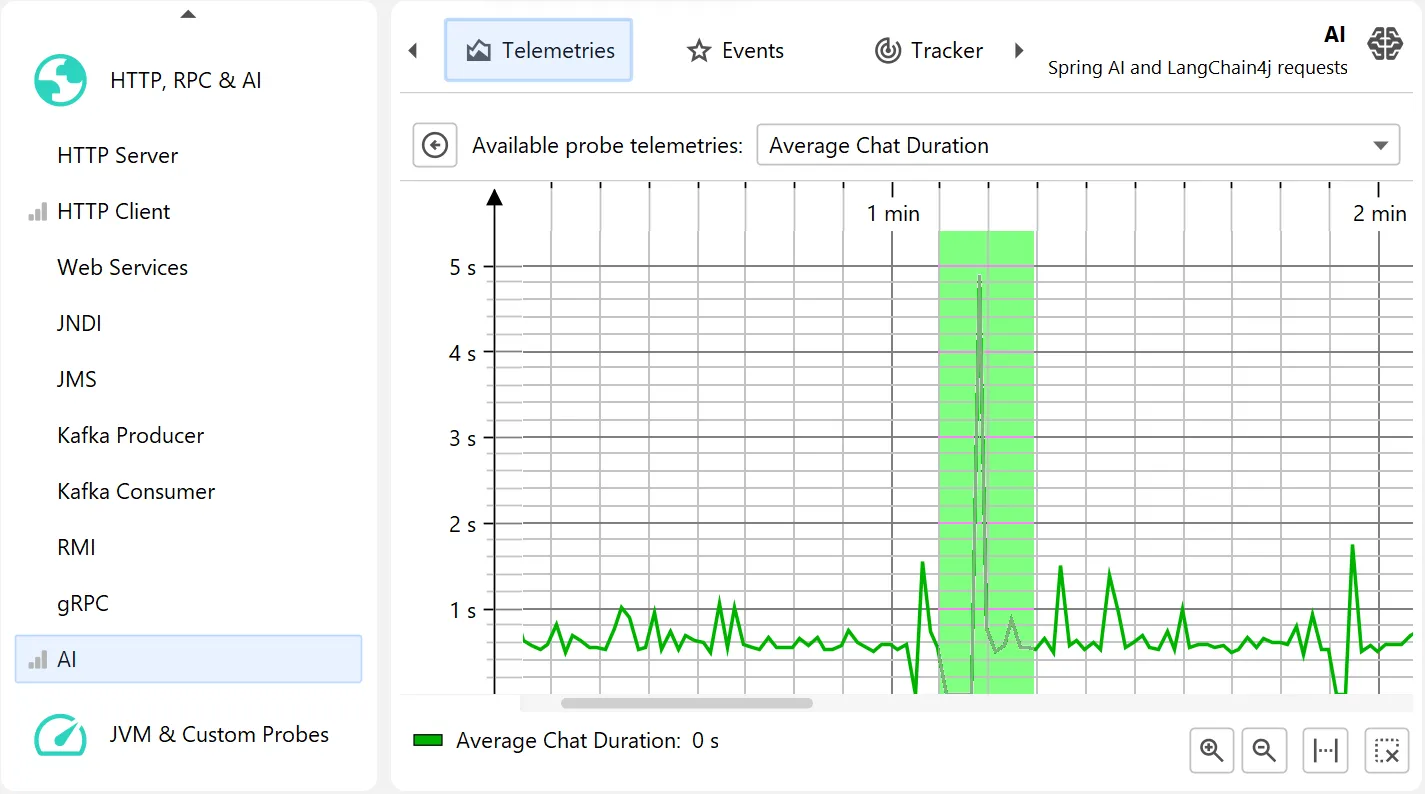Switch to the Tracker tab
The height and width of the screenshot is (794, 1425).
[929, 50]
